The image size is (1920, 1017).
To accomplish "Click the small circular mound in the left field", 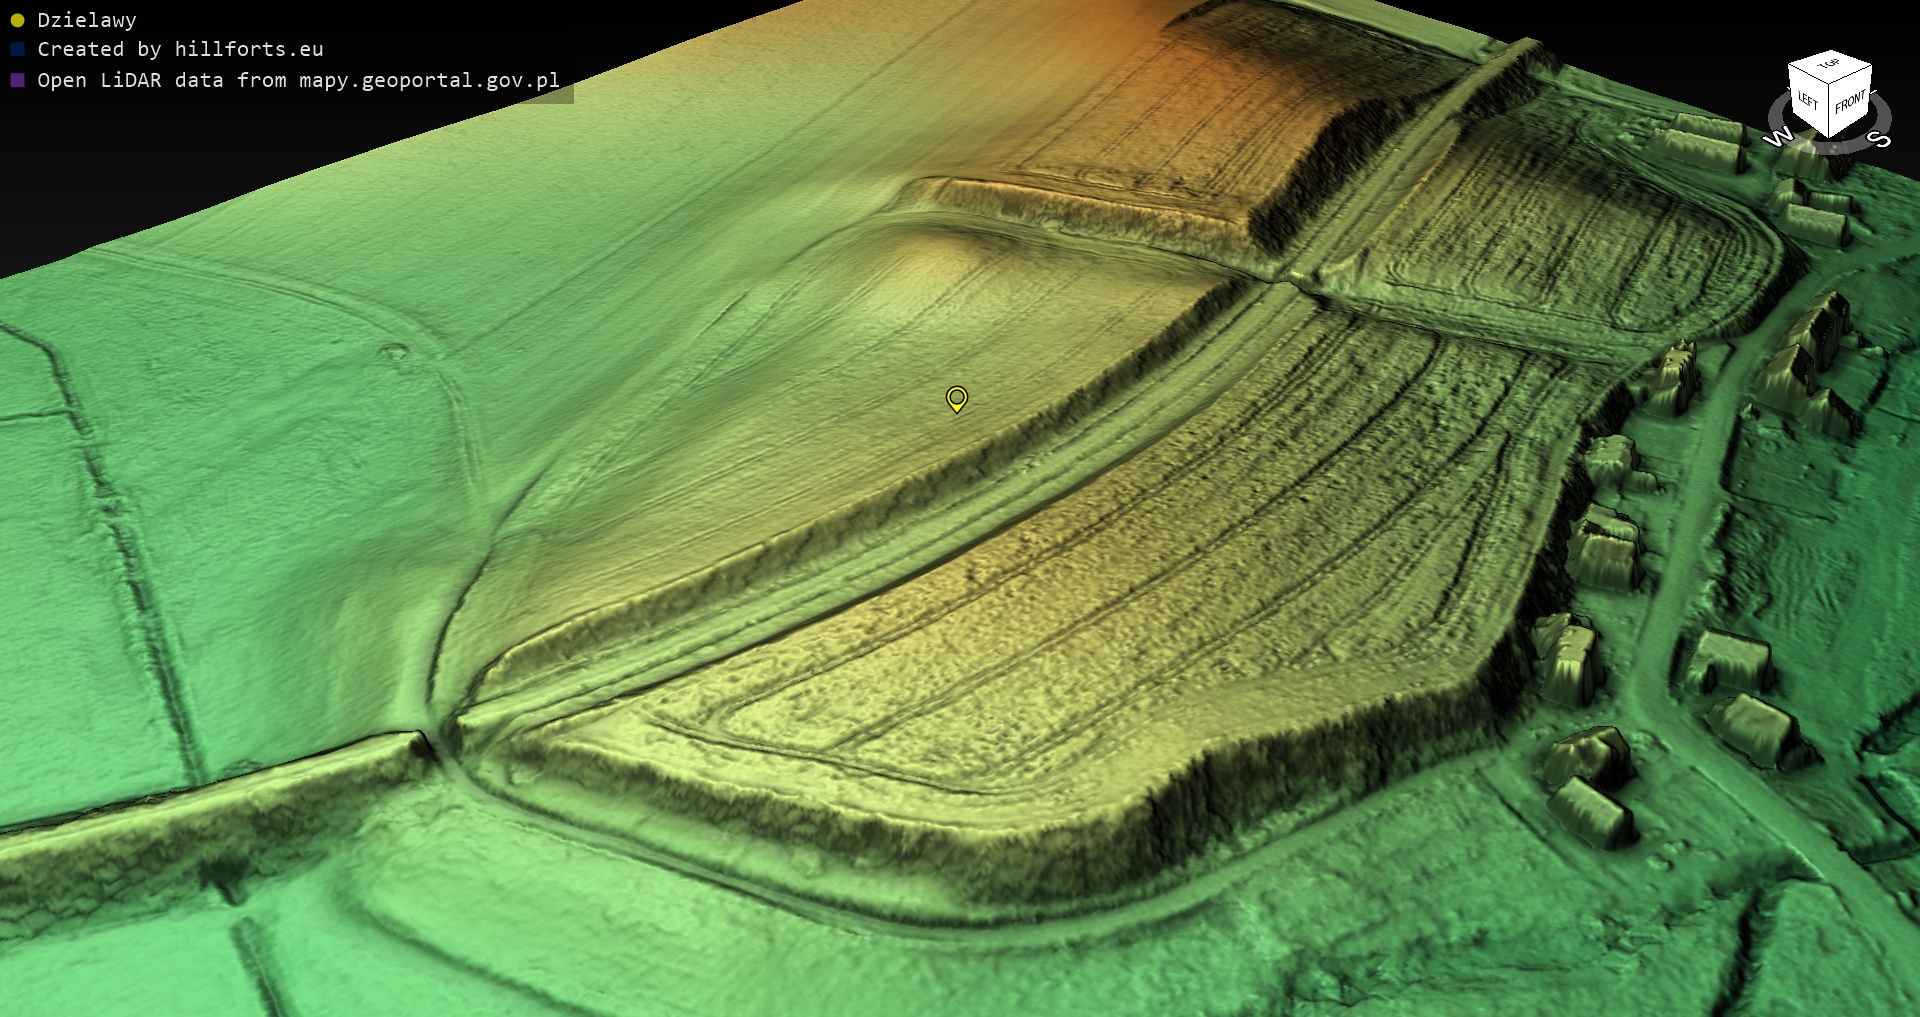I will [x=394, y=351].
